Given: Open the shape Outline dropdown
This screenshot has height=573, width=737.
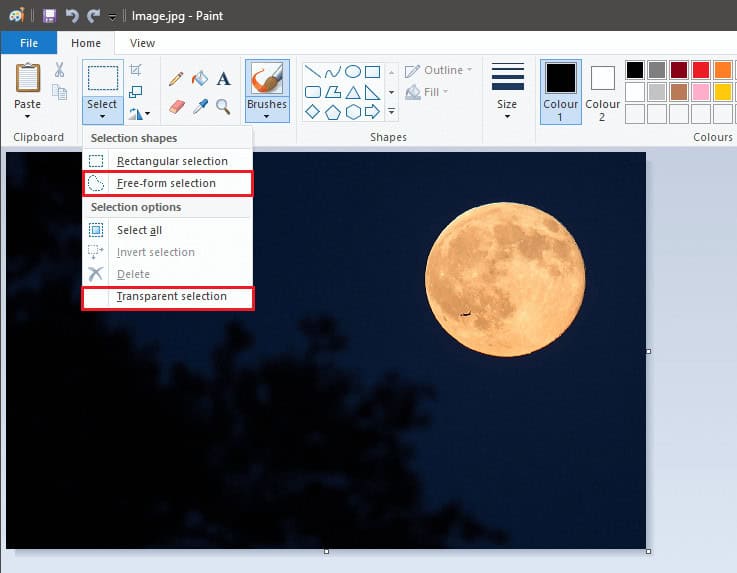Looking at the screenshot, I should point(438,71).
